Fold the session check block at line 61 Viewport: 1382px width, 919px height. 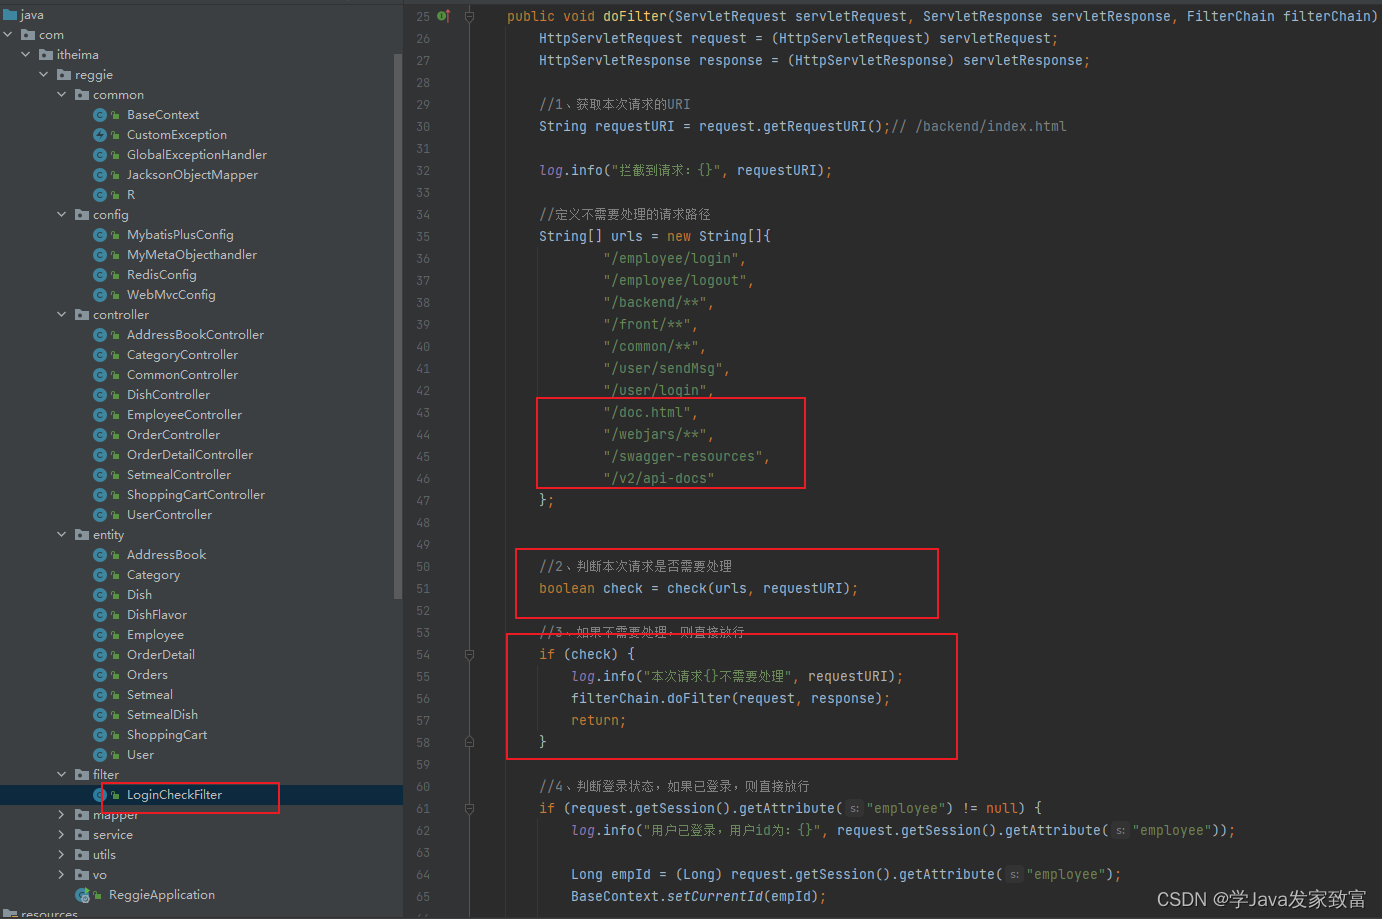(469, 809)
